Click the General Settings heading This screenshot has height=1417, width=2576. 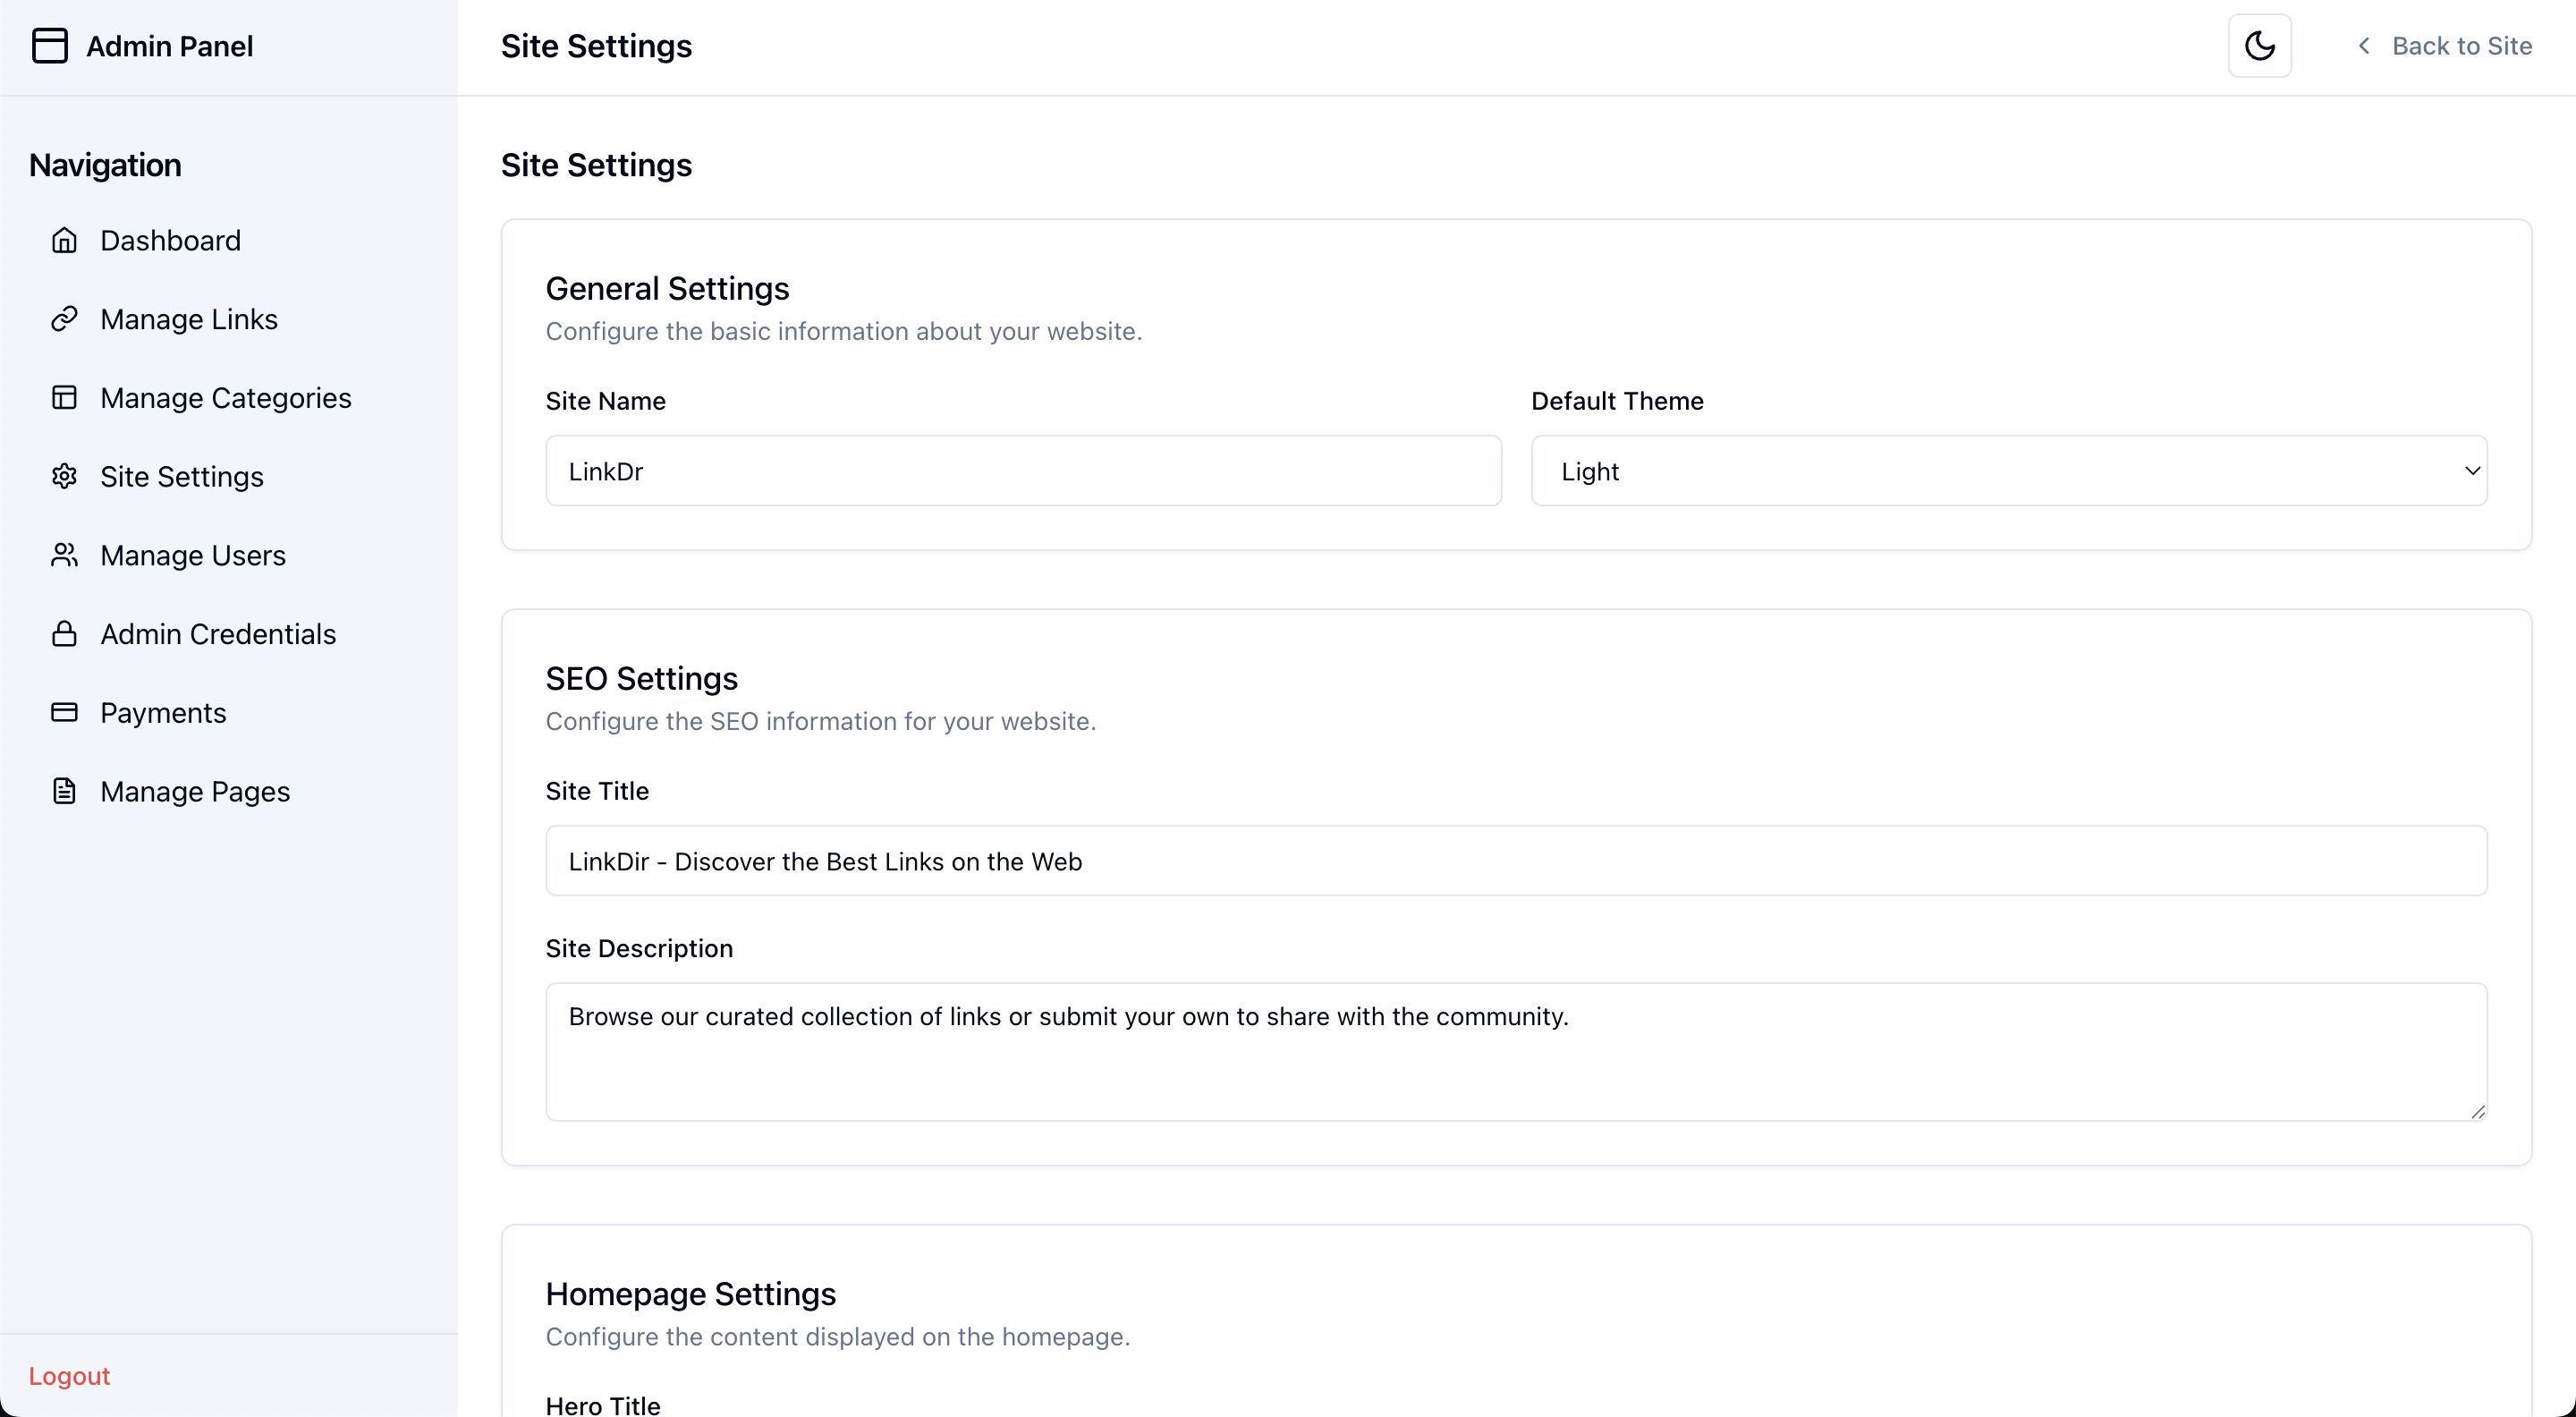(667, 289)
